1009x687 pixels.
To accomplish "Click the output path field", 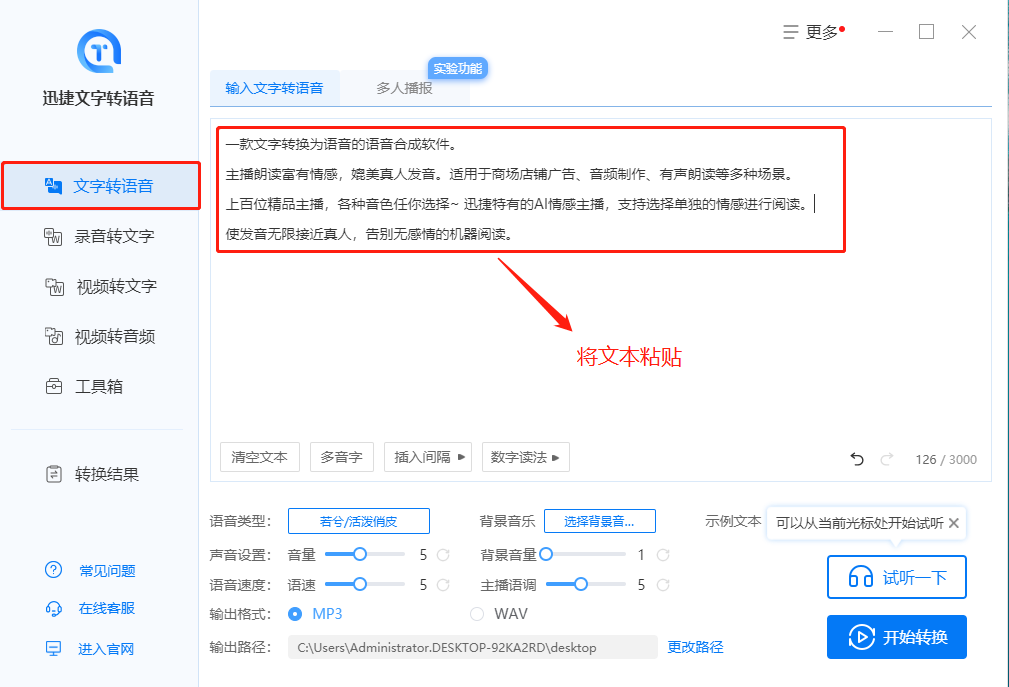I will pos(472,647).
